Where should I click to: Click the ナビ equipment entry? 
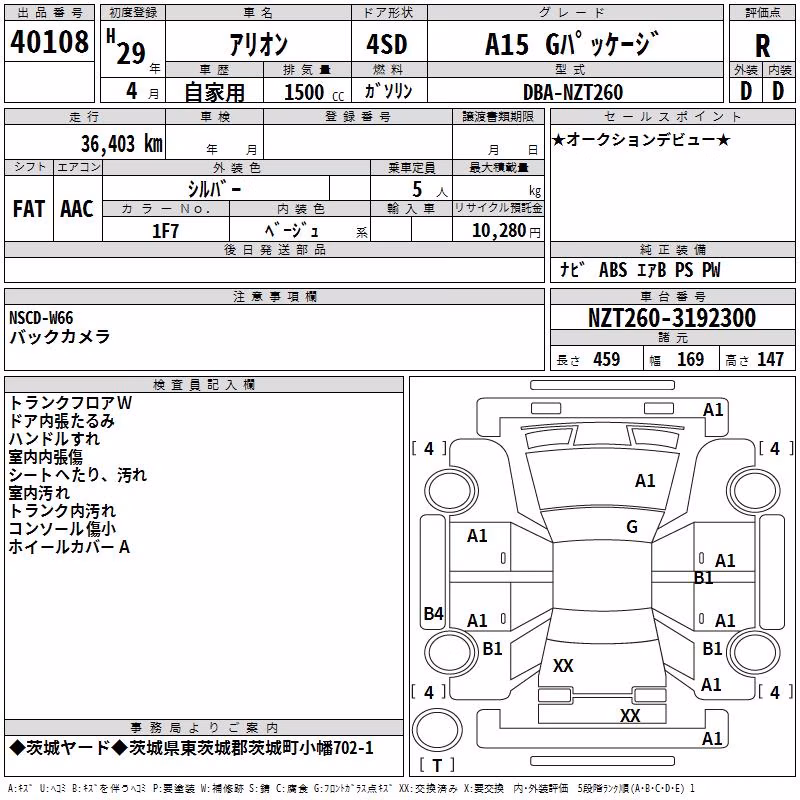571,269
